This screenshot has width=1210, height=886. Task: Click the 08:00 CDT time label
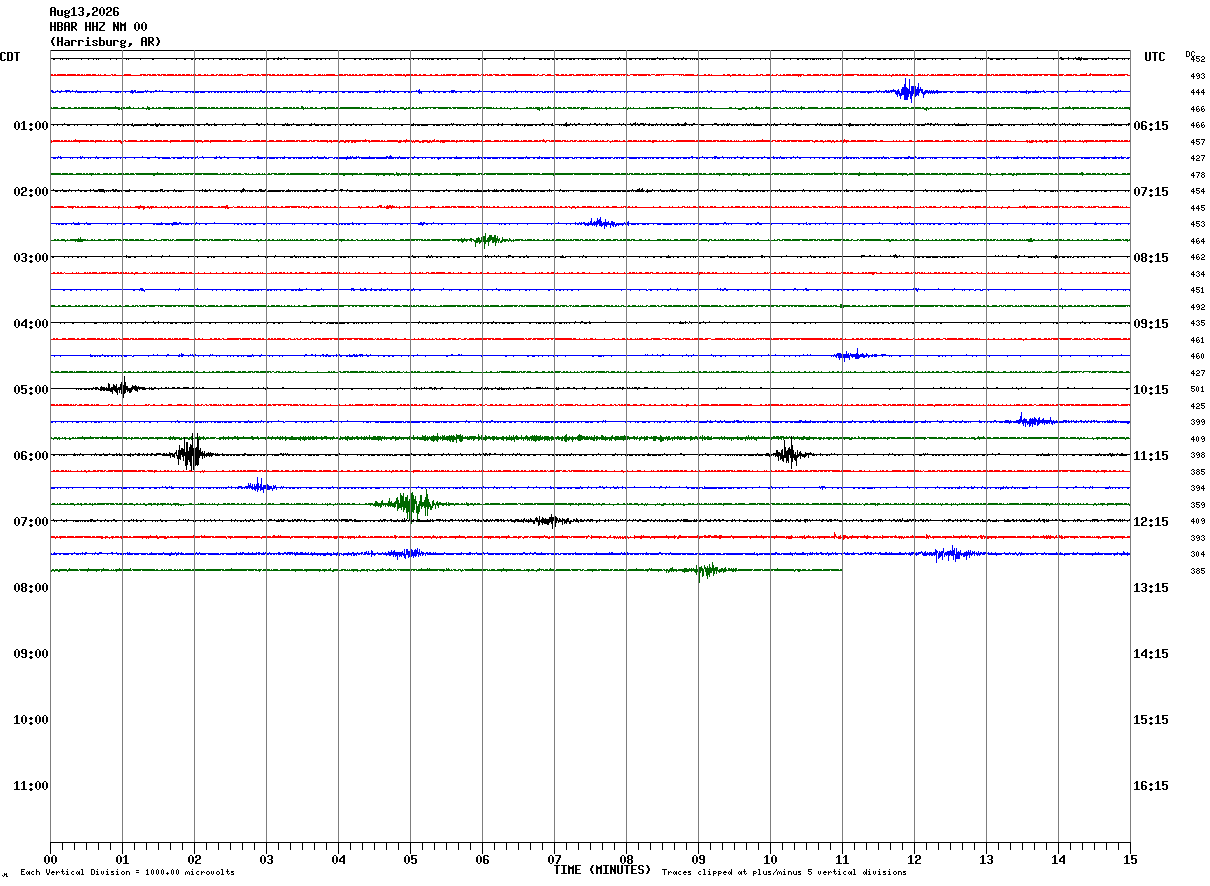31,587
